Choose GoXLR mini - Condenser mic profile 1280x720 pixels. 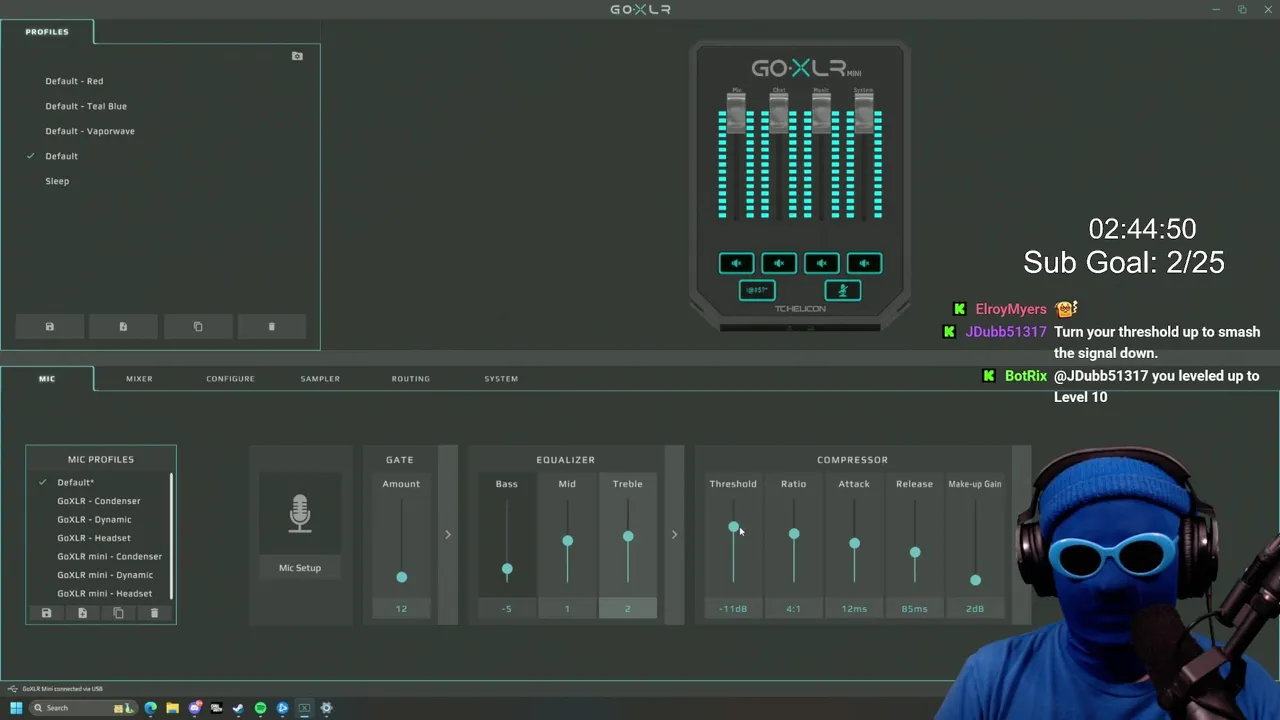109,557
